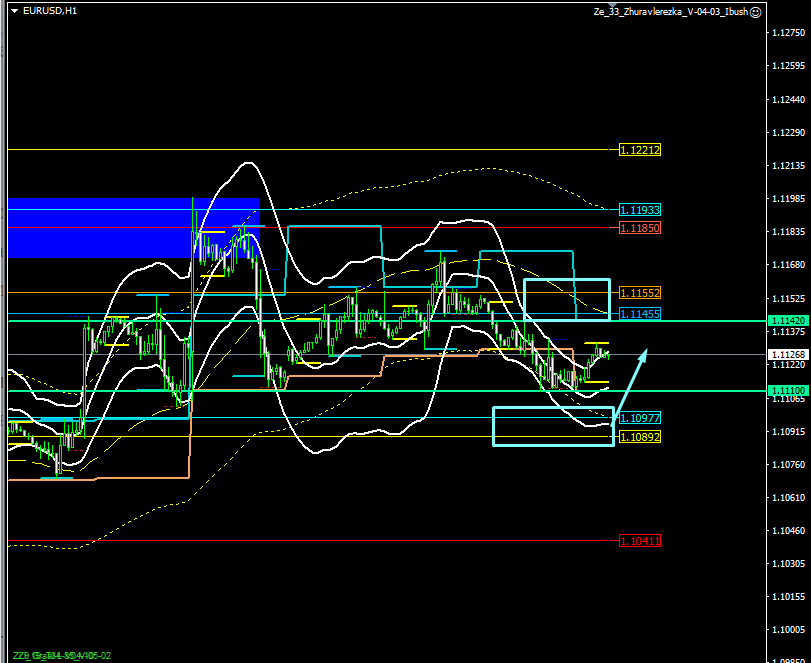Click the expert advisor smiley face icon
The height and width of the screenshot is (663, 811).
pos(756,12)
